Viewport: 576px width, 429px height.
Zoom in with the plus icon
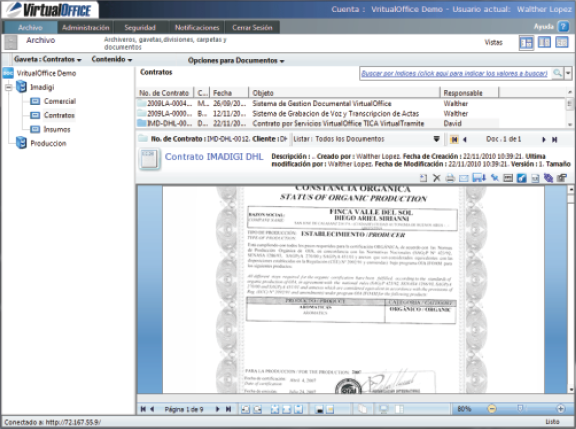click(561, 409)
